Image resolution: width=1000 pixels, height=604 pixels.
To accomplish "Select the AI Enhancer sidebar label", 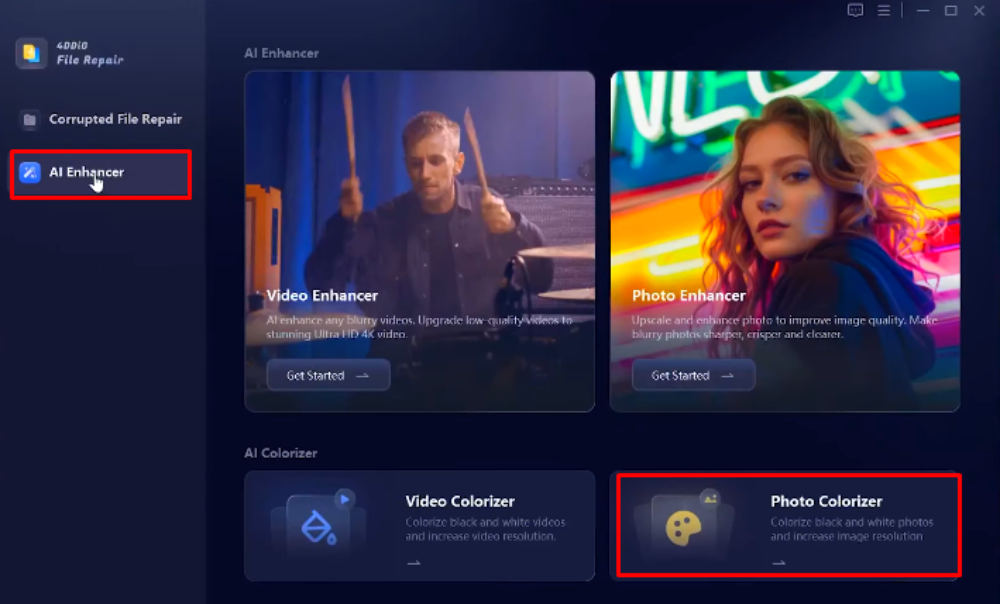I will (86, 172).
